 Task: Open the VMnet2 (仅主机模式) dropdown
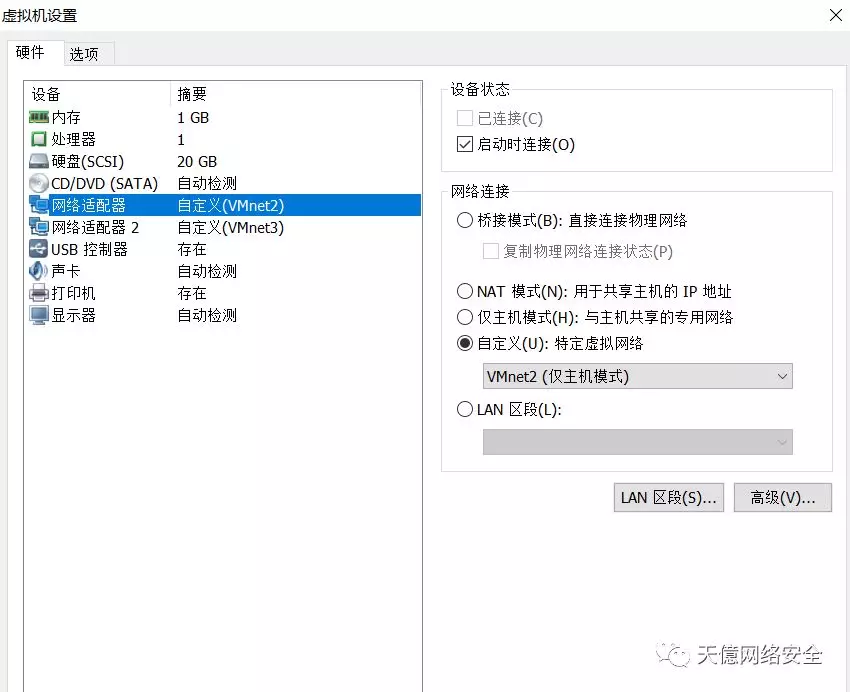638,376
